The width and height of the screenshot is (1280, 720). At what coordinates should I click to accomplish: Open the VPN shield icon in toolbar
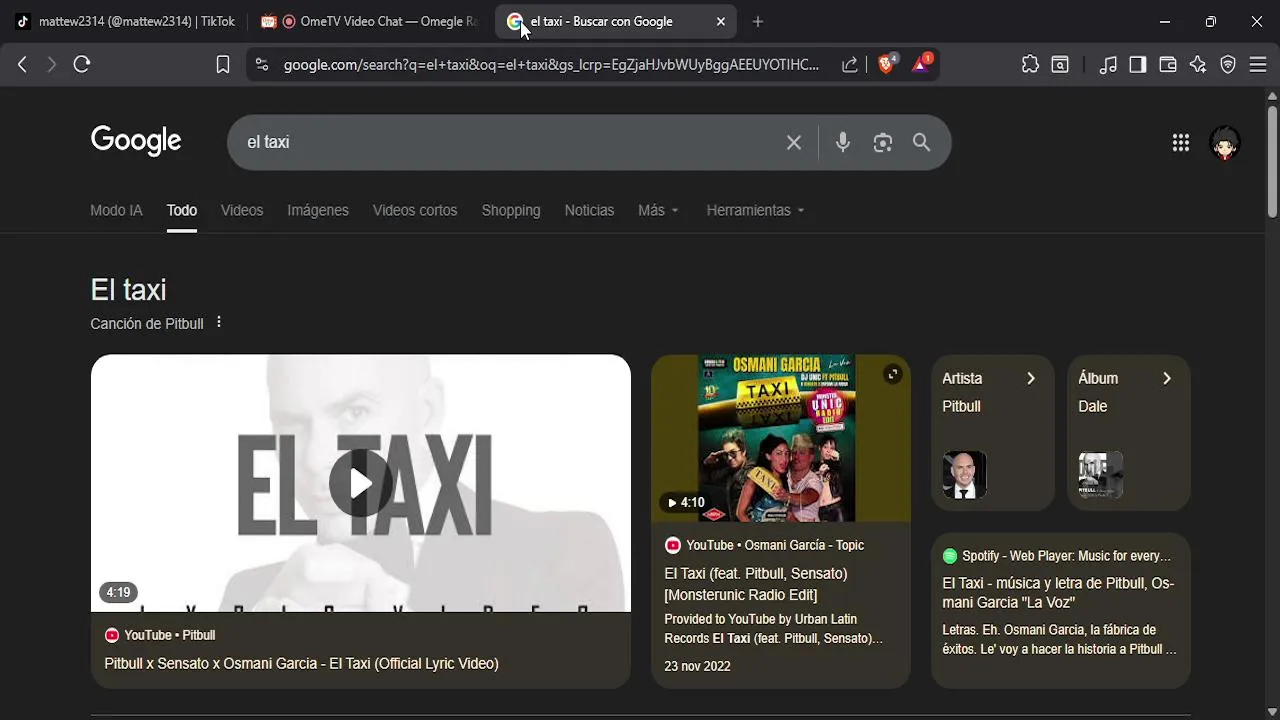point(1228,64)
